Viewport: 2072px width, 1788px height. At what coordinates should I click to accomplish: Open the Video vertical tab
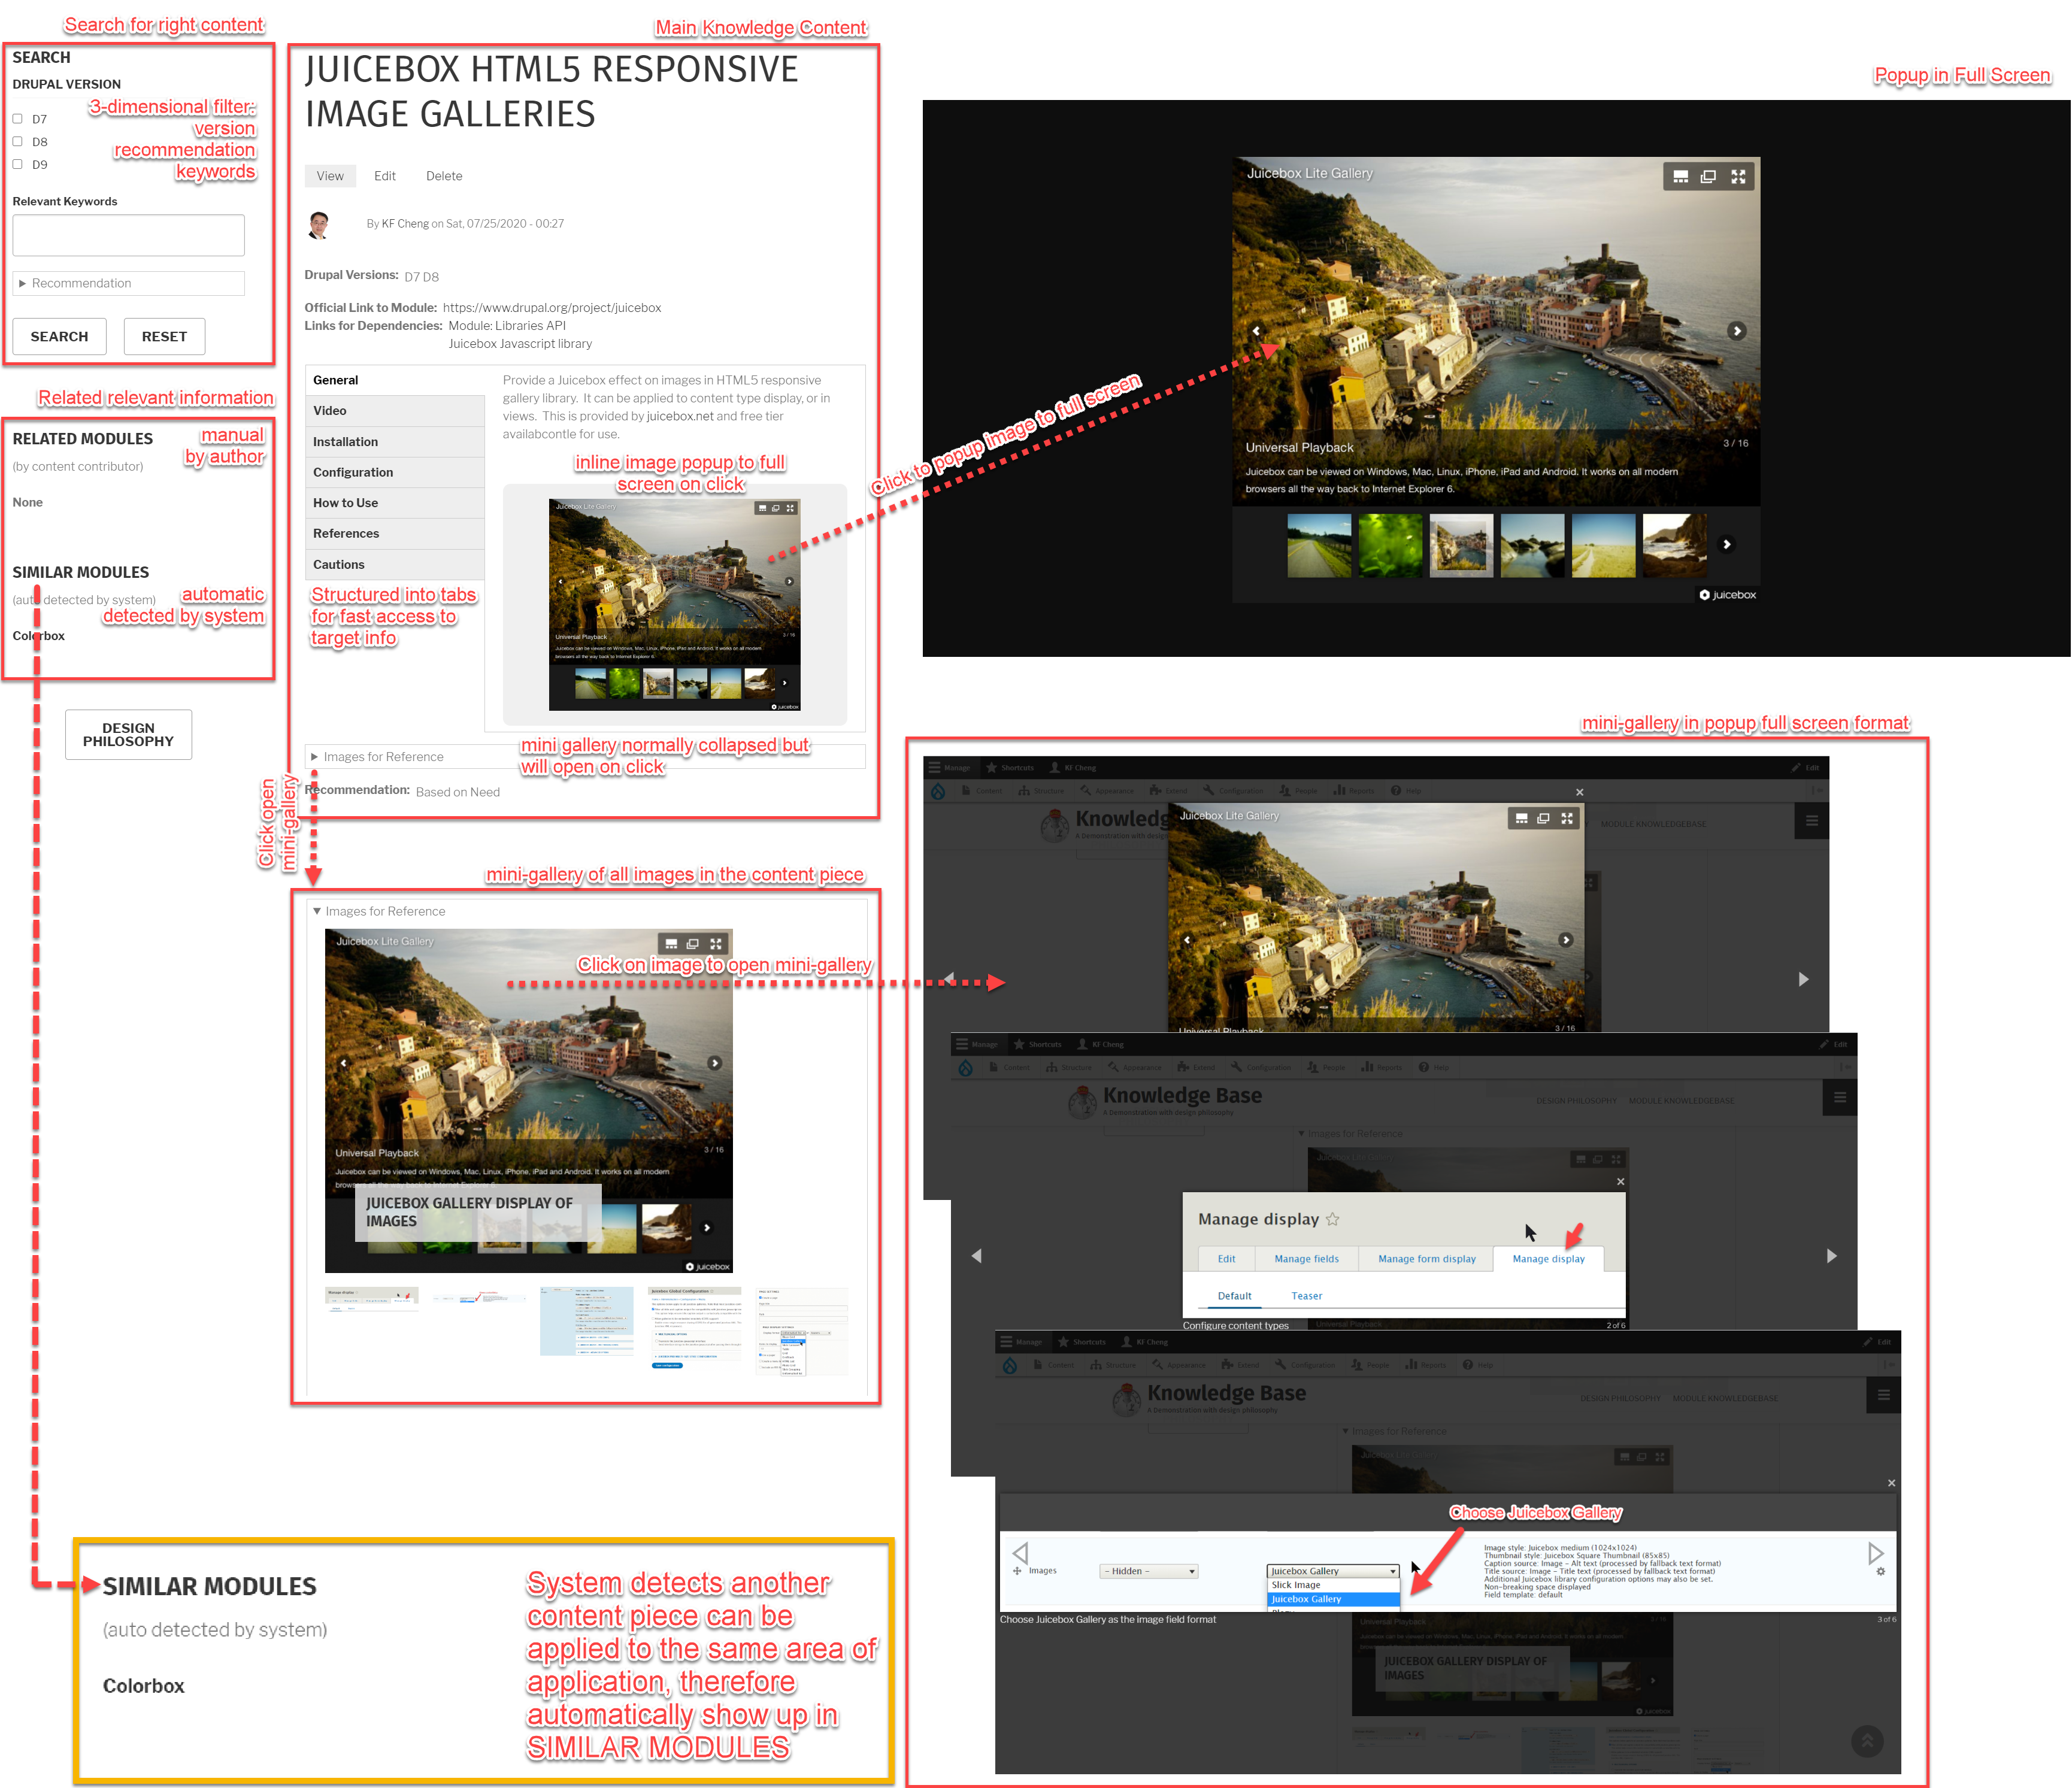tap(395, 411)
